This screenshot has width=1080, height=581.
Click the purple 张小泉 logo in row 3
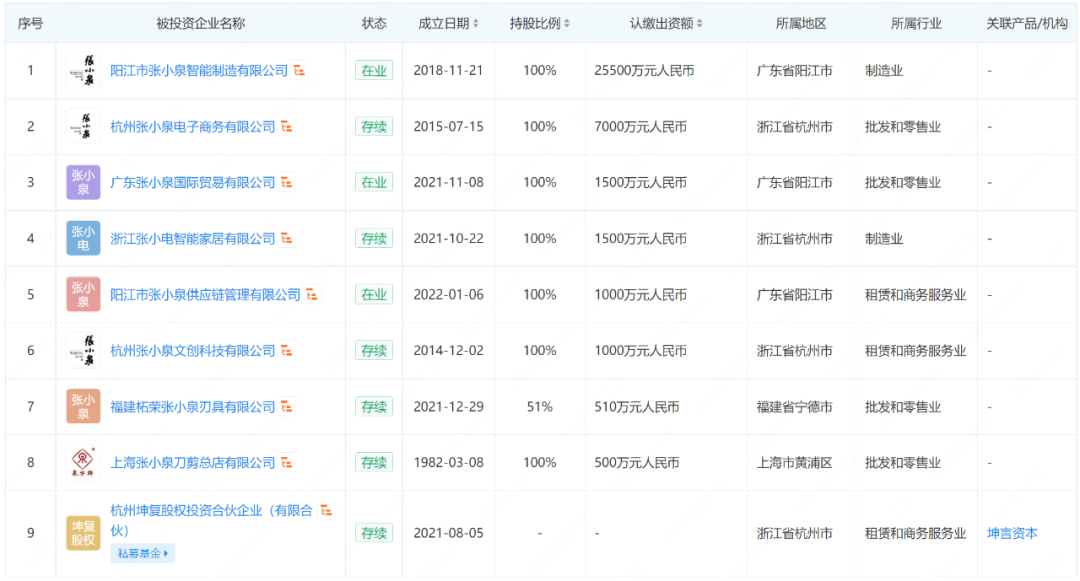[83, 182]
